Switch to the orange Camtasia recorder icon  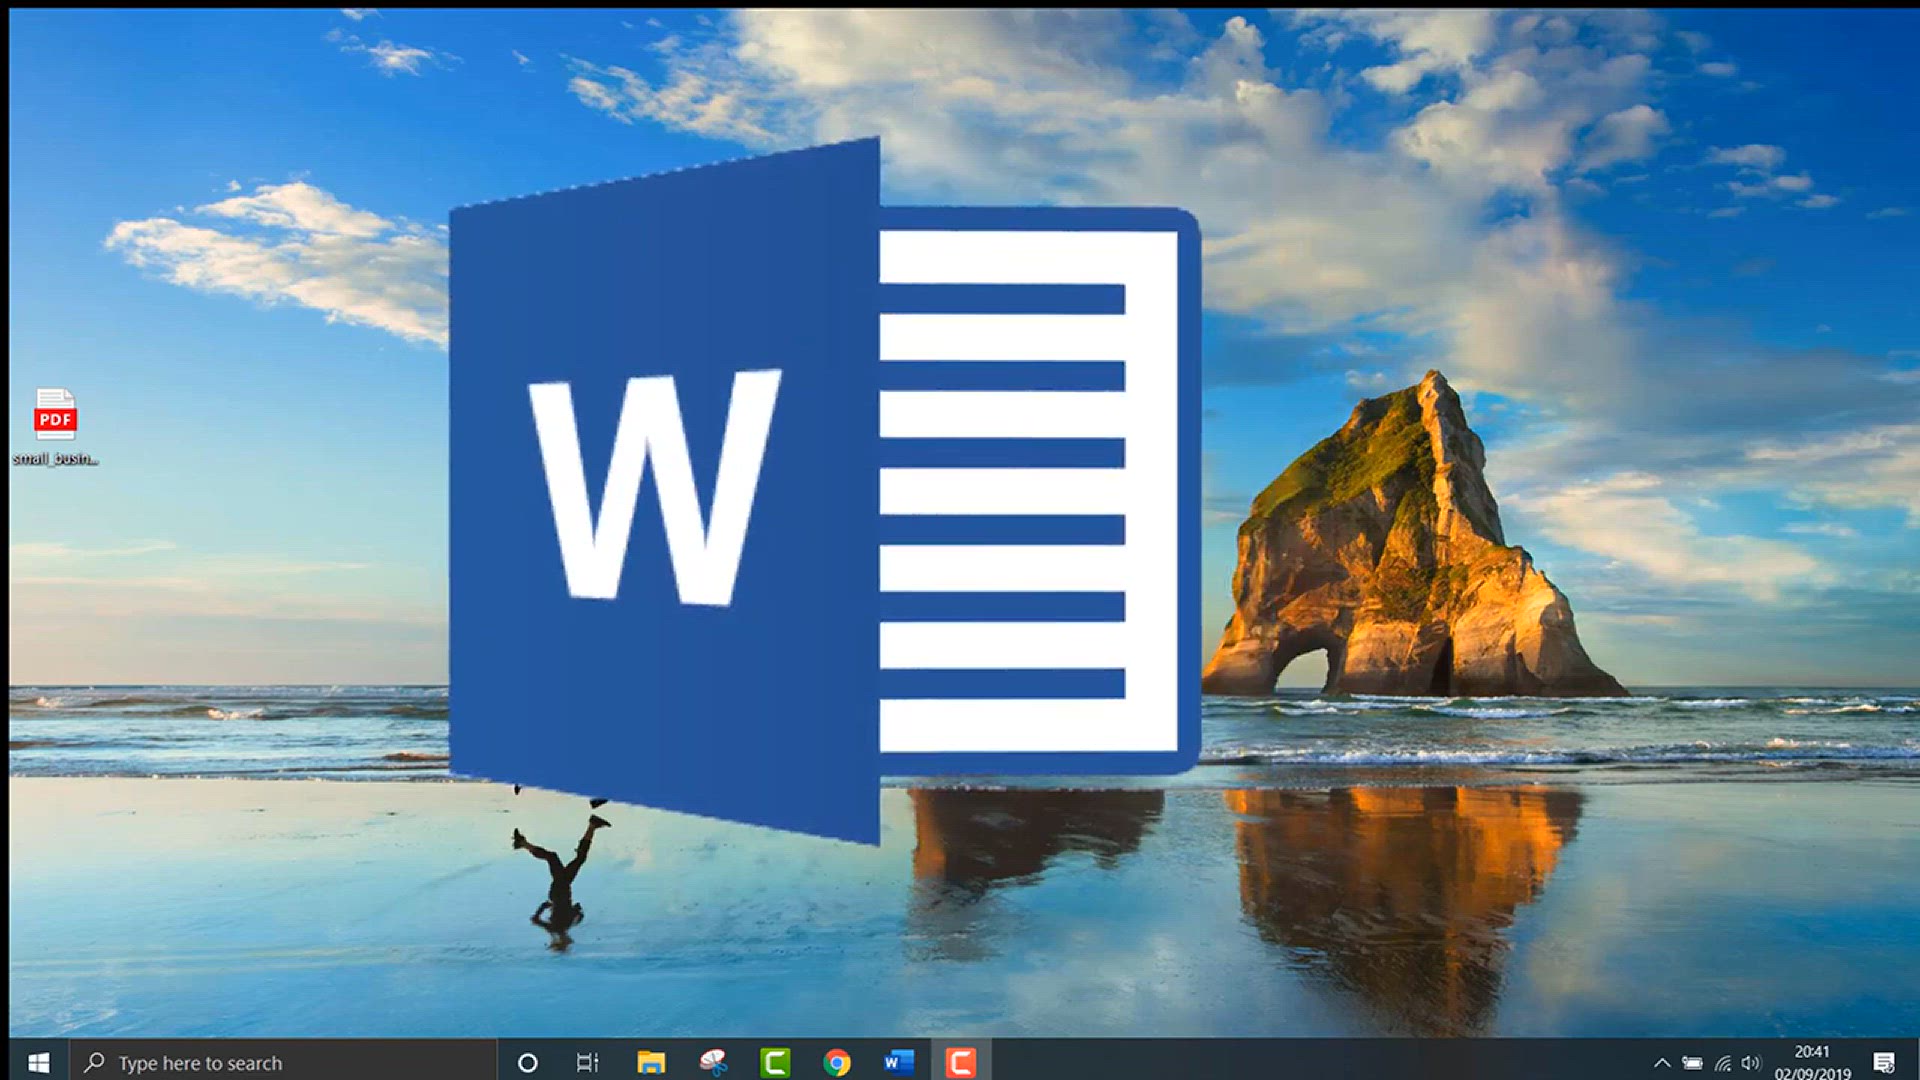click(961, 1062)
